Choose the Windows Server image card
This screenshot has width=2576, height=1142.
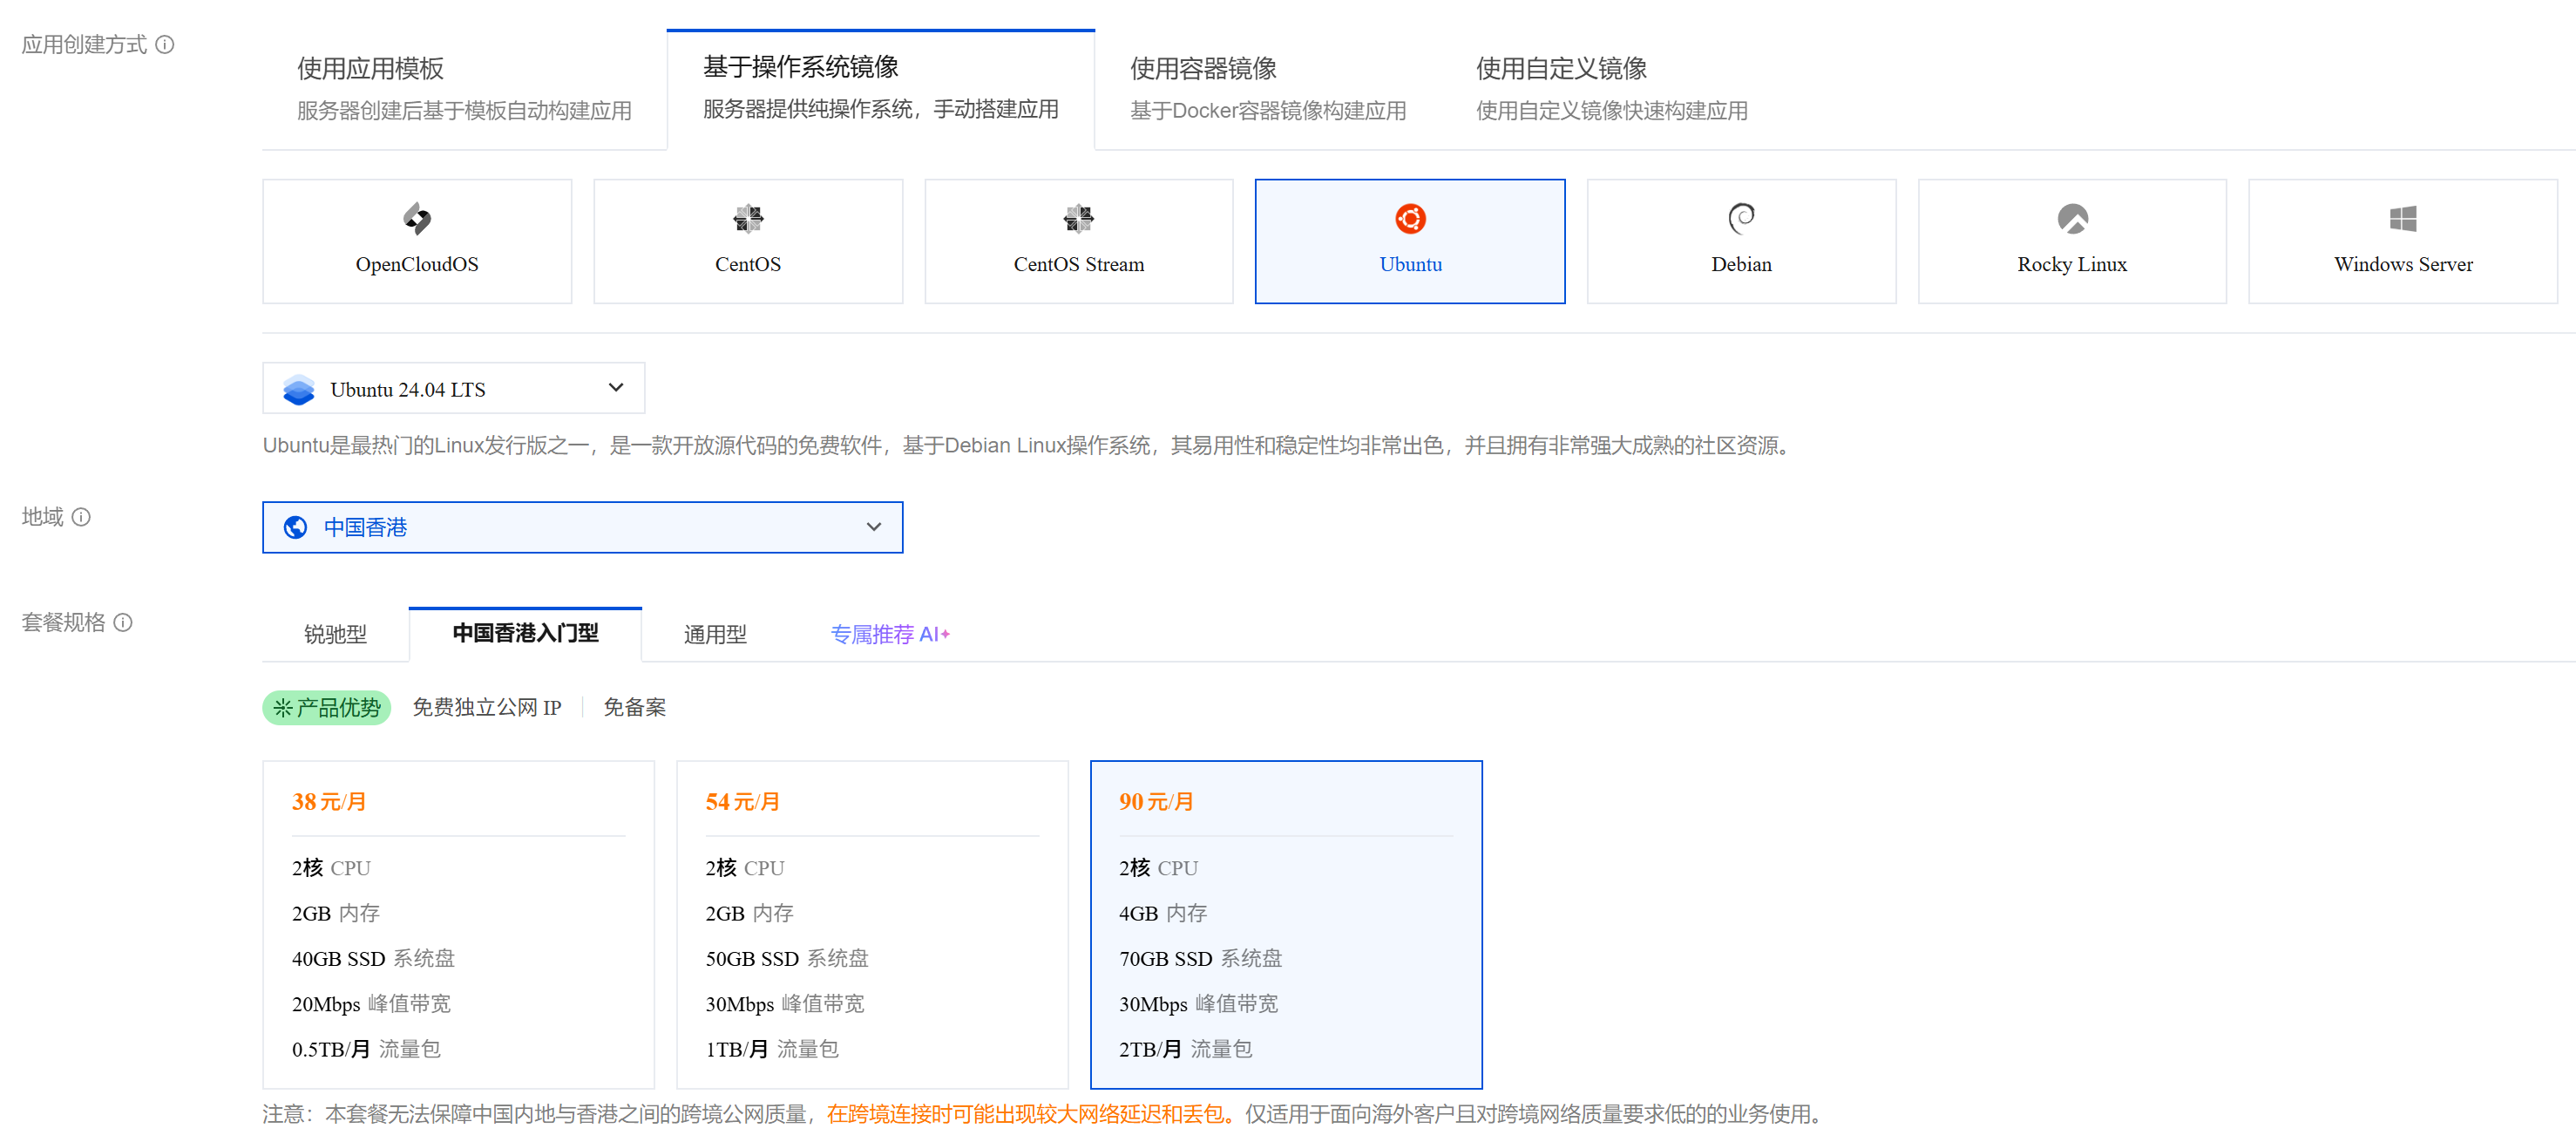click(x=2403, y=241)
